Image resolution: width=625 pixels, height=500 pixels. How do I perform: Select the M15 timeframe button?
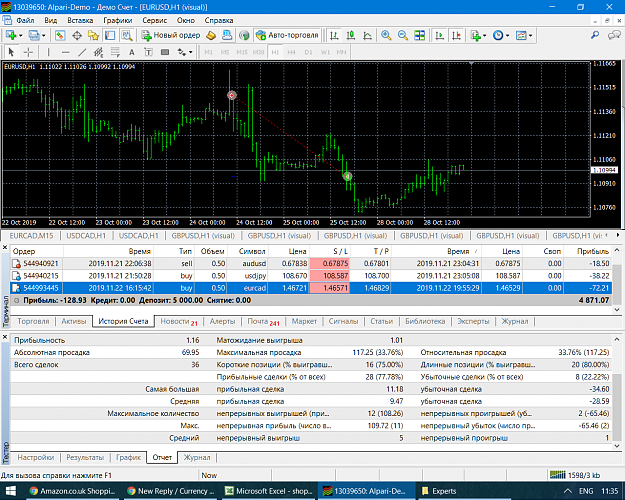242,52
